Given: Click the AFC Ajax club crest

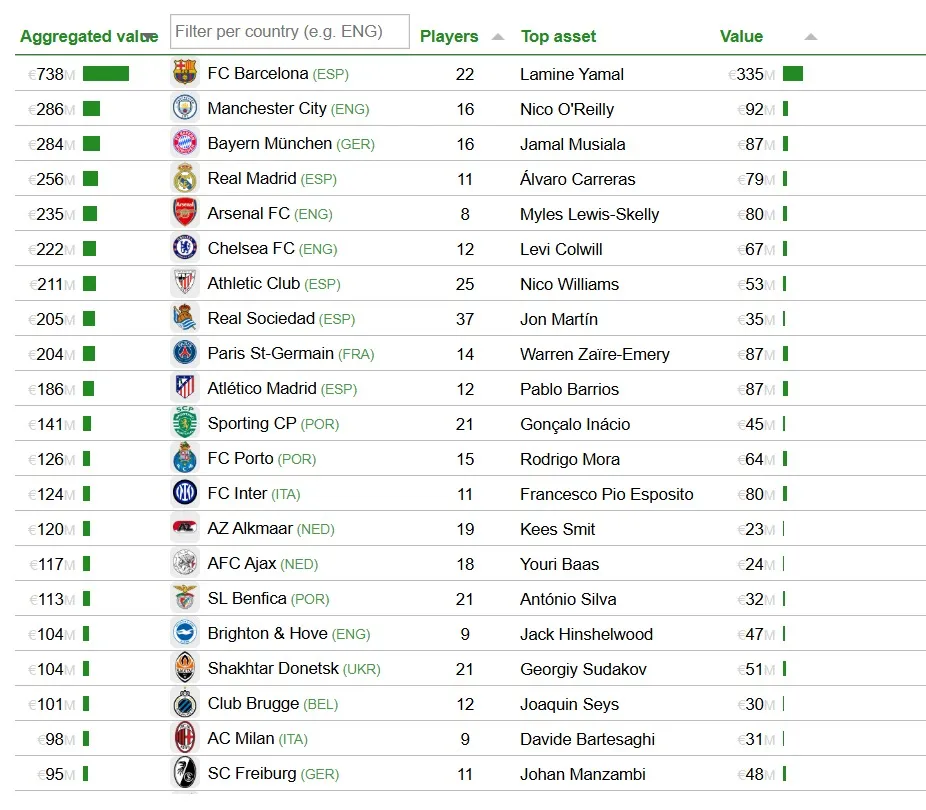Looking at the screenshot, I should click(x=185, y=563).
